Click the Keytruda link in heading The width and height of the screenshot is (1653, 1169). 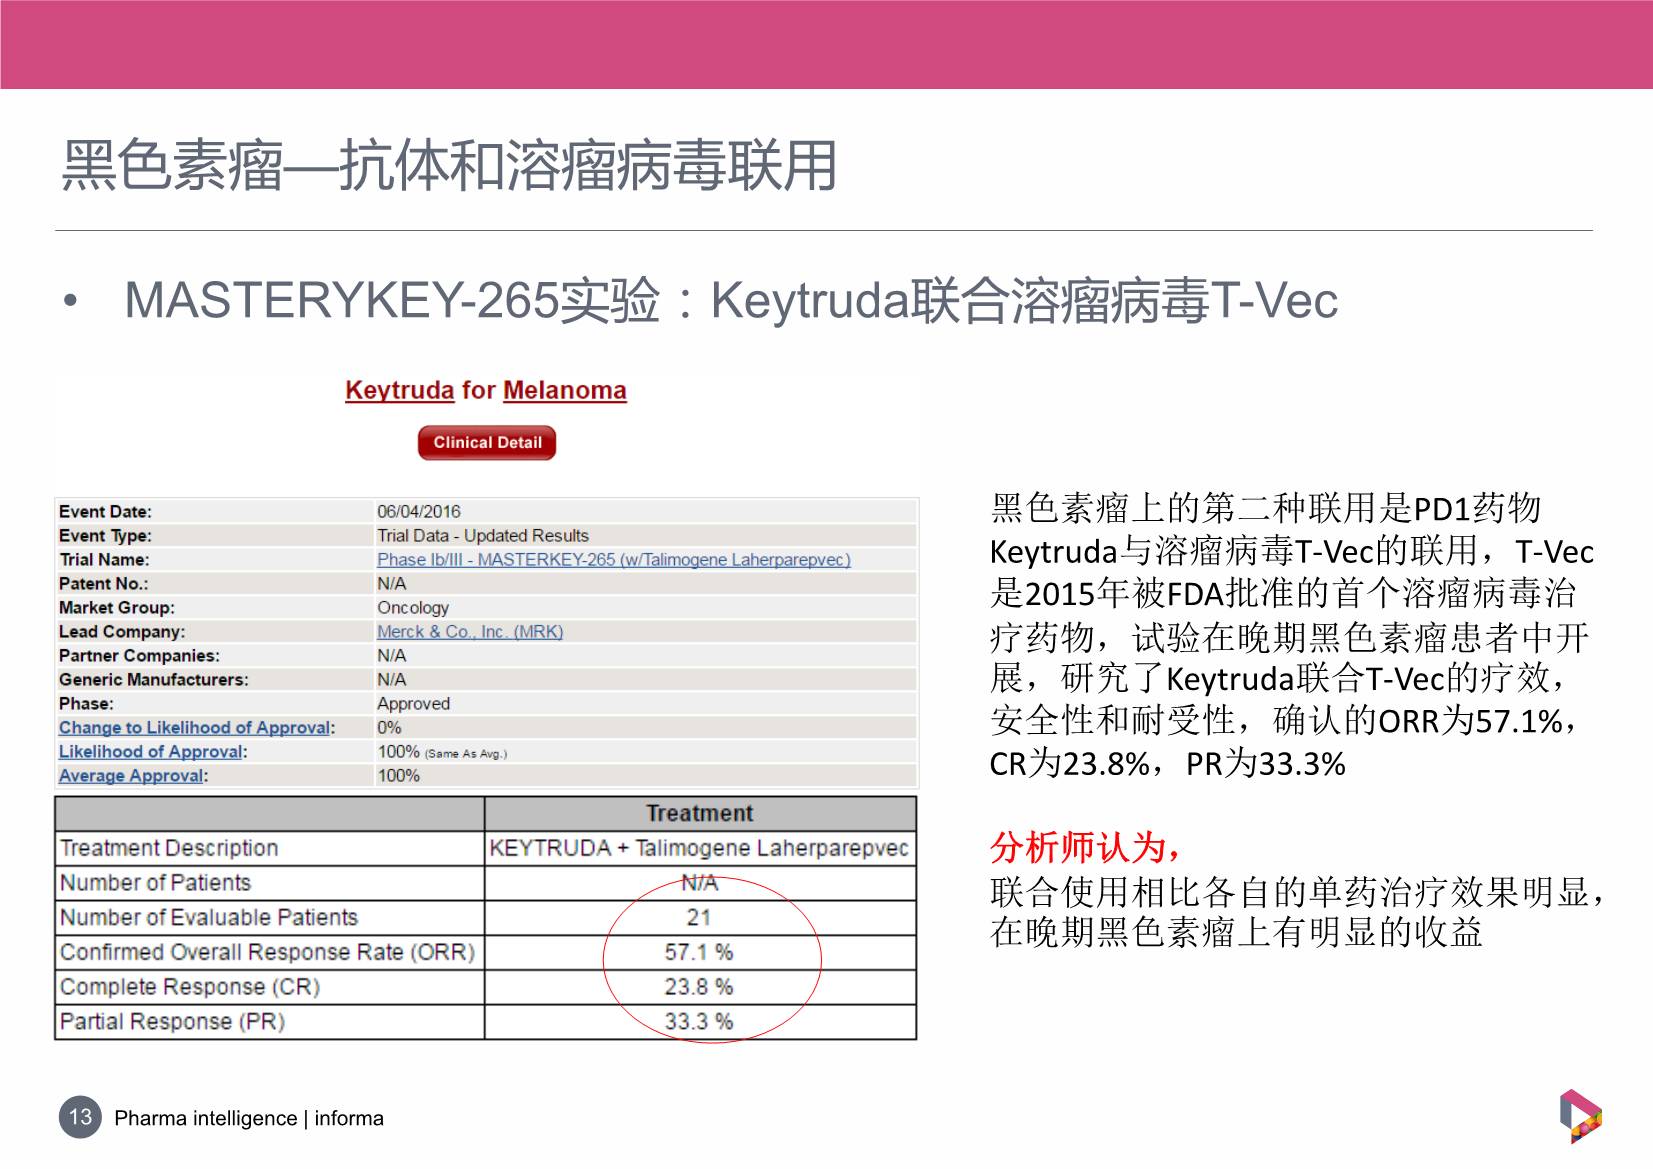click(x=399, y=390)
